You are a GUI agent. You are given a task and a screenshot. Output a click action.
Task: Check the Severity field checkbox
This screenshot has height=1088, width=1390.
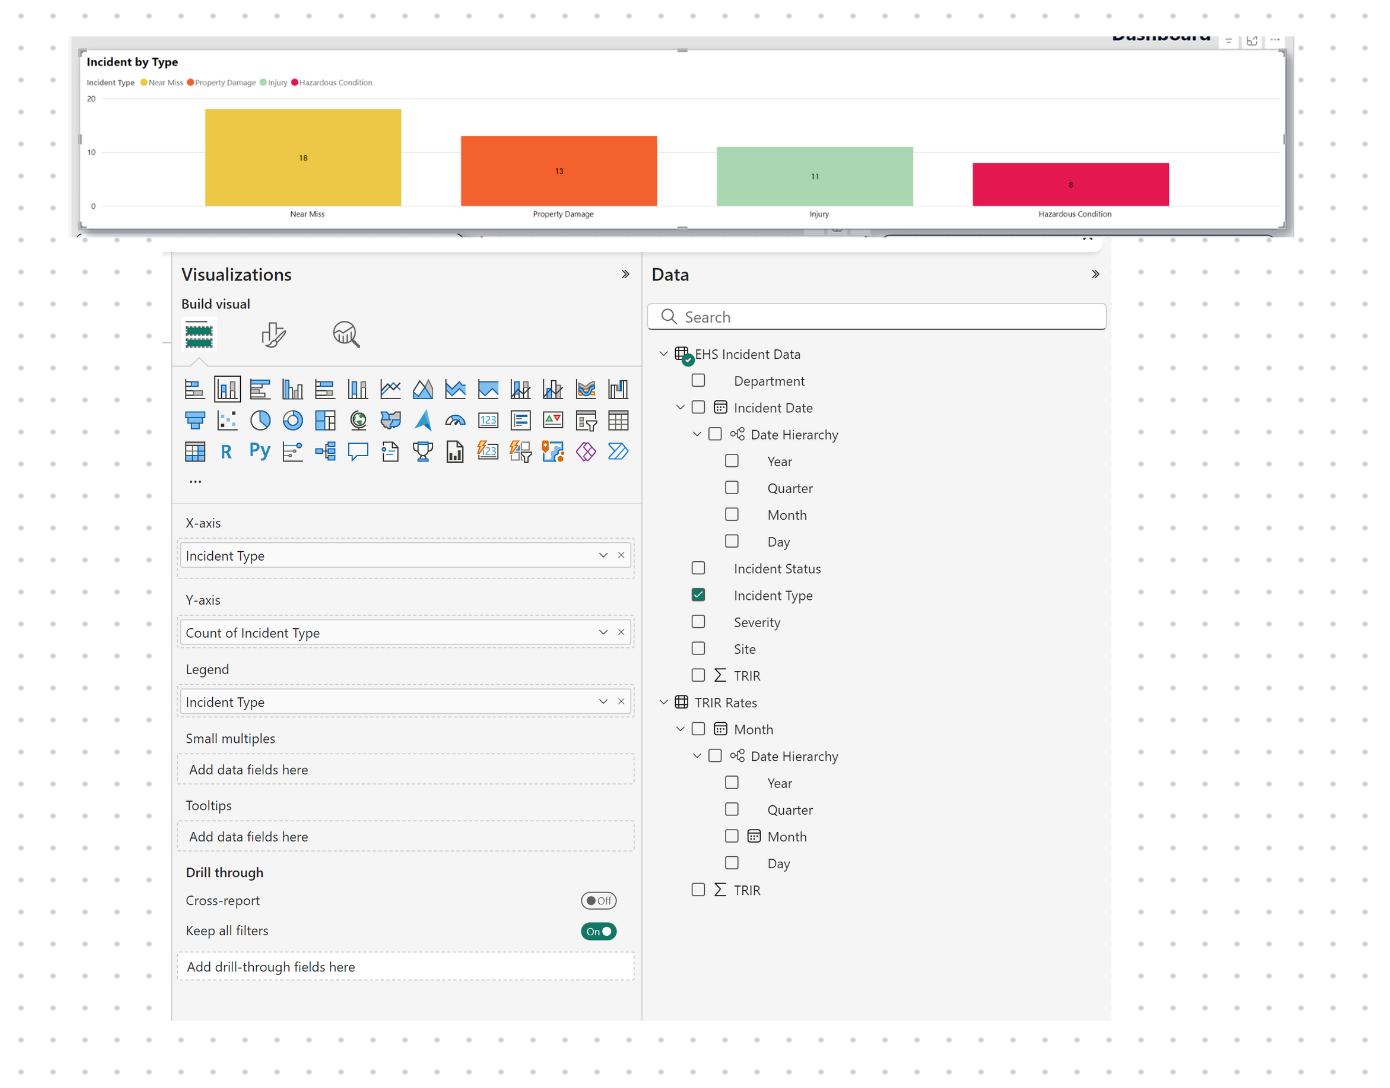(x=698, y=621)
